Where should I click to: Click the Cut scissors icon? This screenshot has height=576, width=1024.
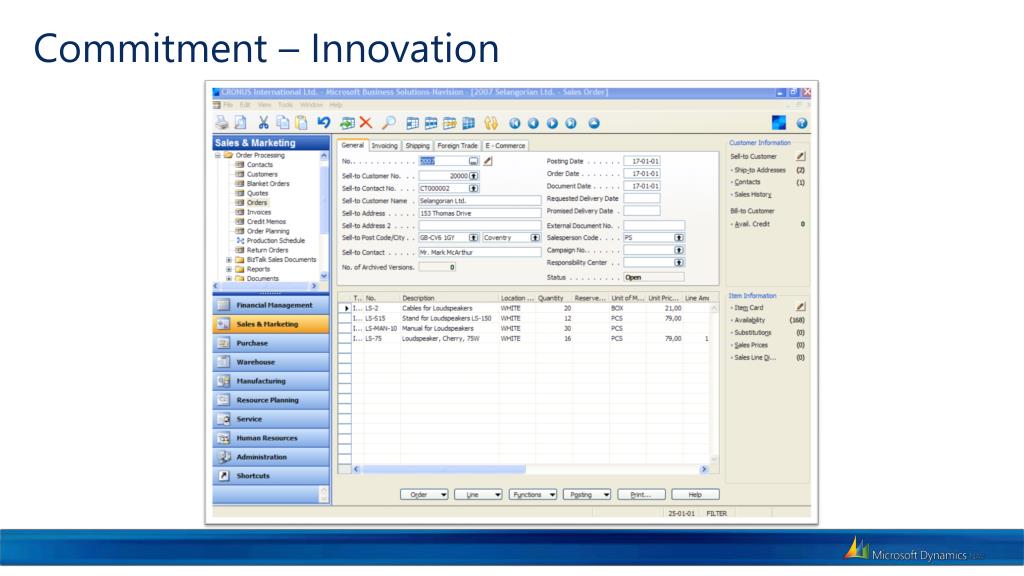[264, 122]
